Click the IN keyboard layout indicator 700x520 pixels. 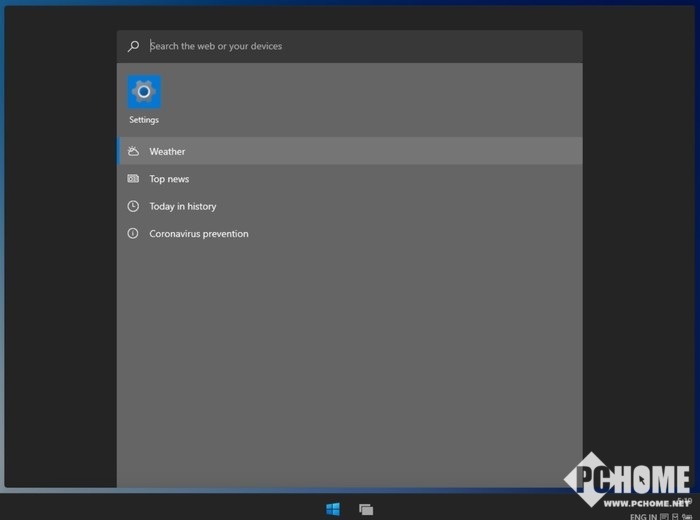tap(652, 516)
